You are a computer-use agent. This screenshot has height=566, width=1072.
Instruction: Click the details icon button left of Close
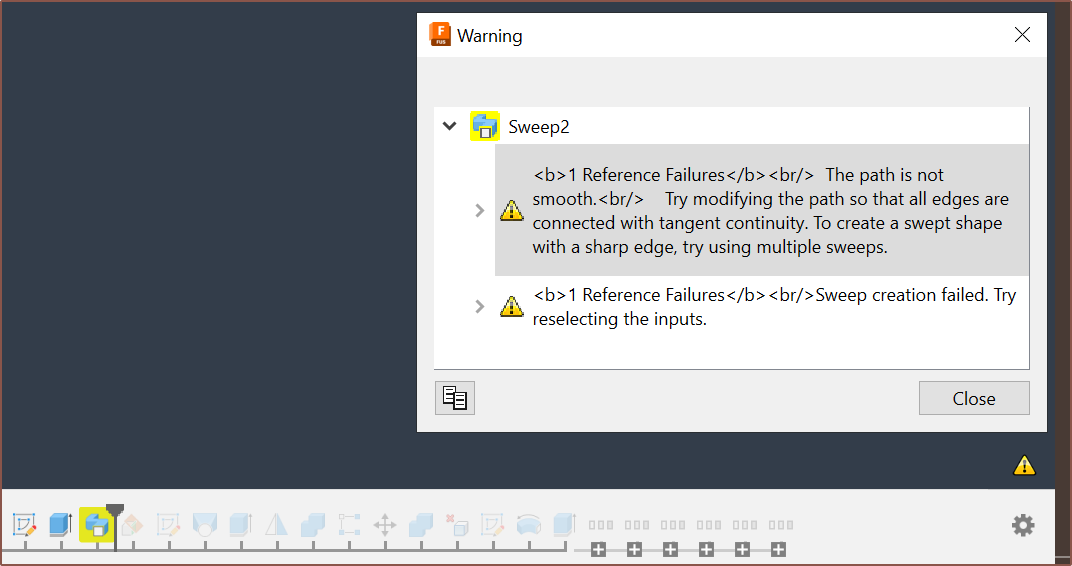pyautogui.click(x=455, y=398)
